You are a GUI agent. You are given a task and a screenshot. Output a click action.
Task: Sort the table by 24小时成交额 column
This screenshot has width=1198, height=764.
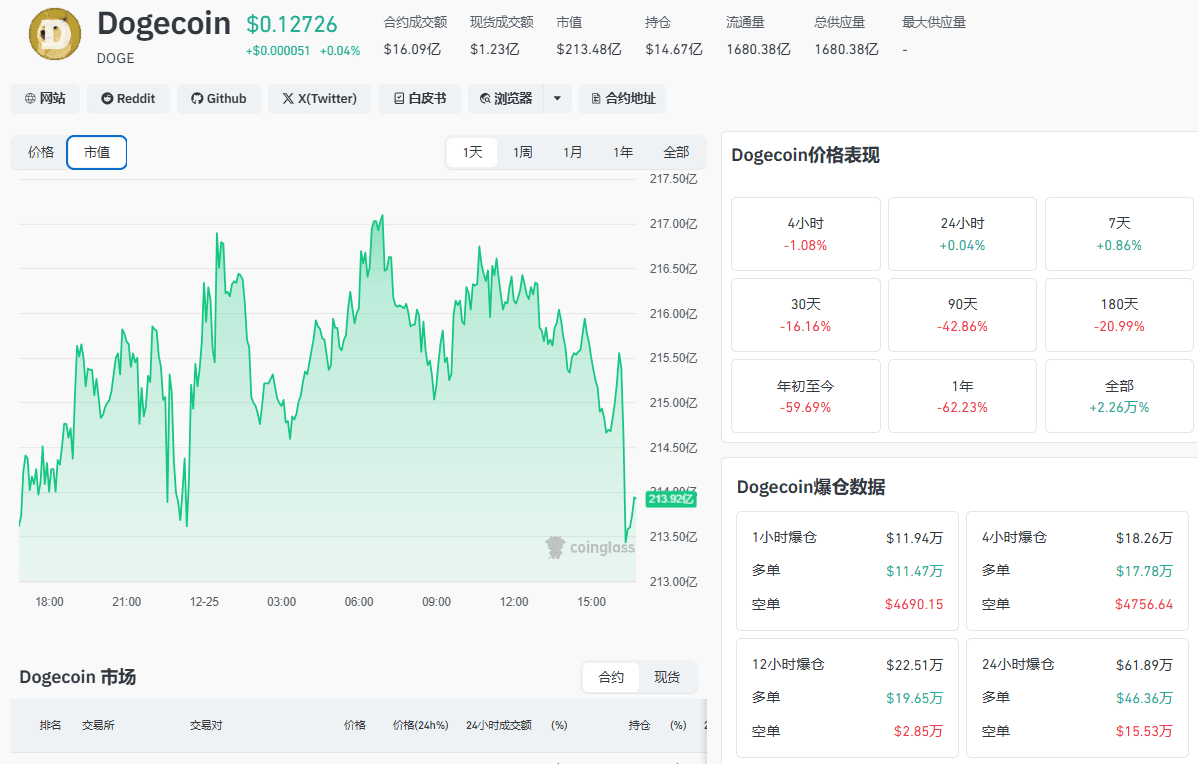point(499,725)
